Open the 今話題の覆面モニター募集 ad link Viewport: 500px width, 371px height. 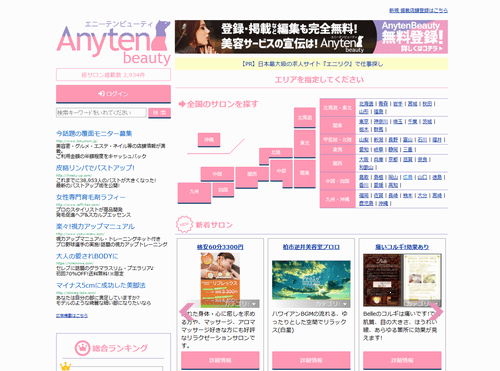[x=94, y=134]
